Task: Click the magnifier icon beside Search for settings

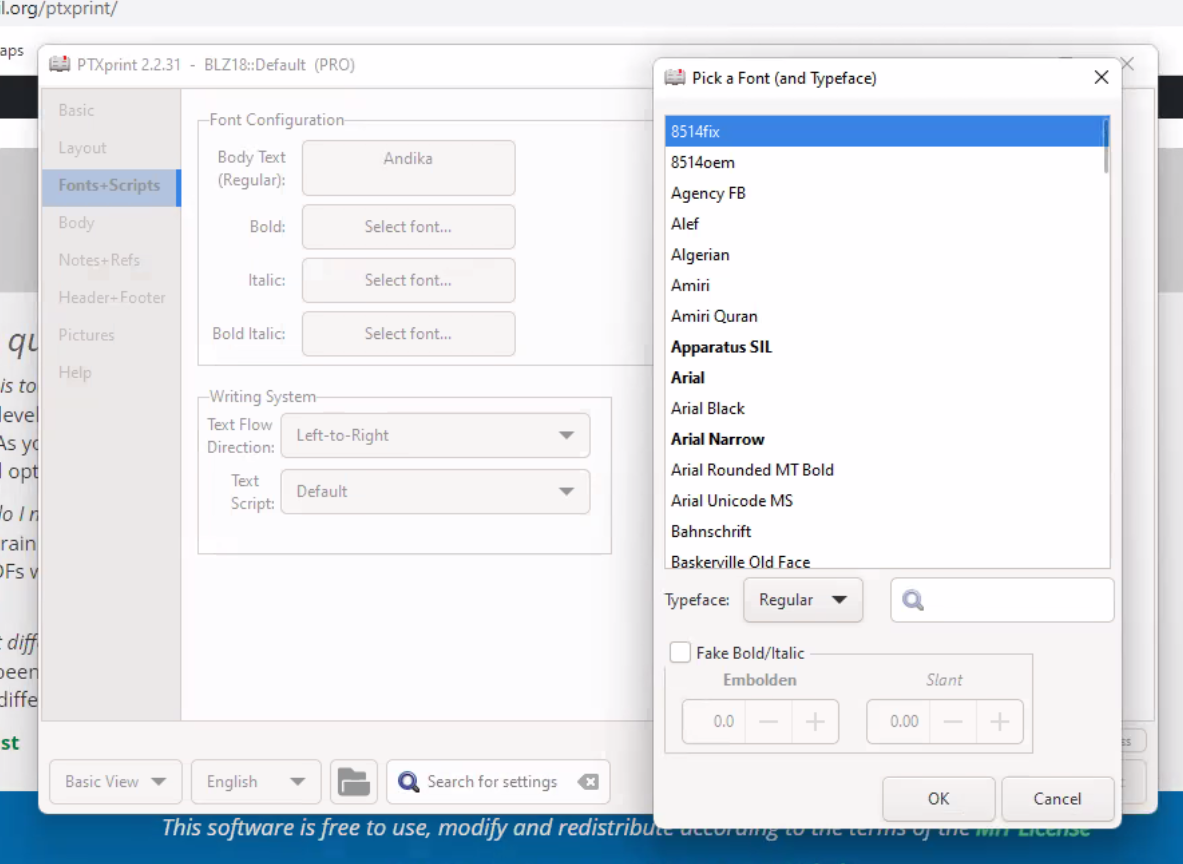Action: (408, 781)
